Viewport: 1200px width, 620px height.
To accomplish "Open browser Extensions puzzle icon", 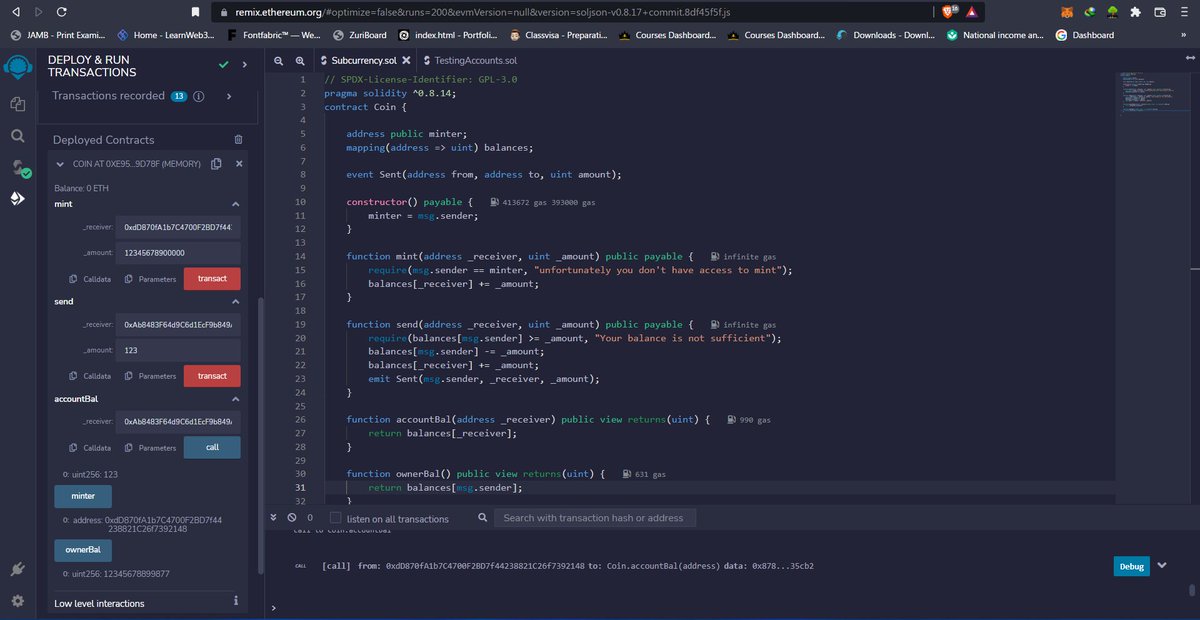I will pos(1135,12).
